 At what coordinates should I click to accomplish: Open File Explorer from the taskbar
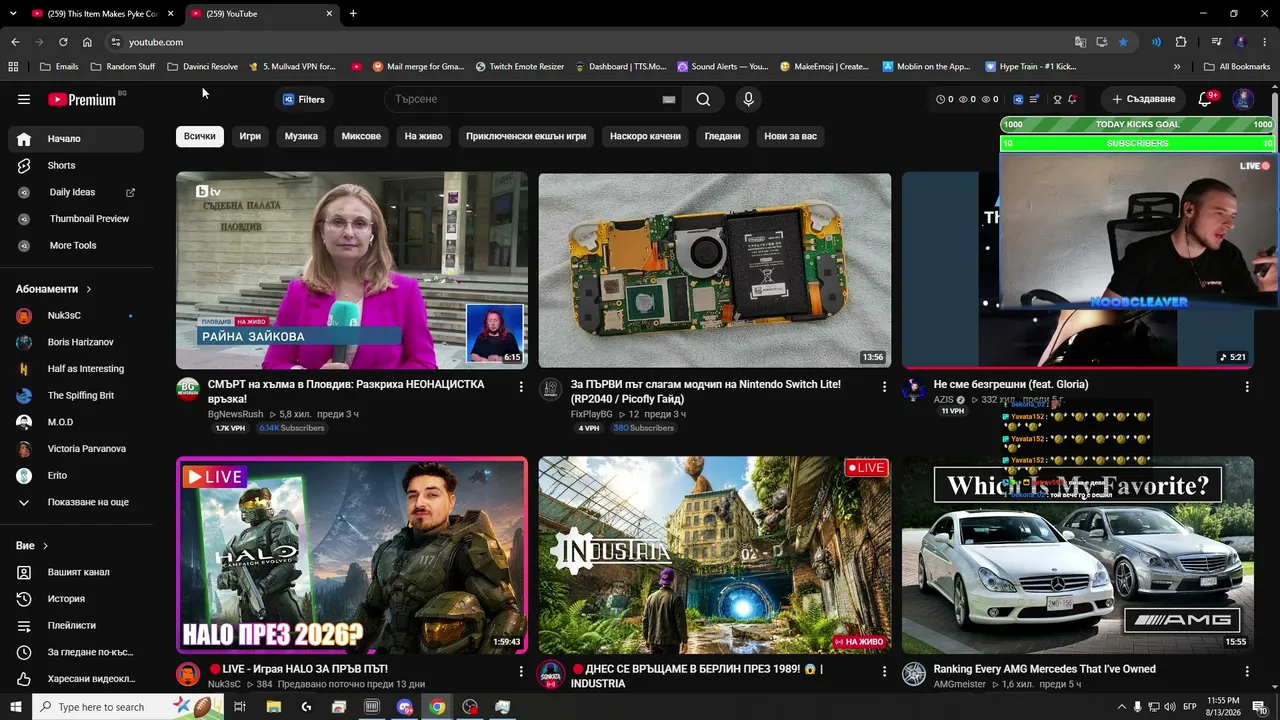pyautogui.click(x=274, y=707)
